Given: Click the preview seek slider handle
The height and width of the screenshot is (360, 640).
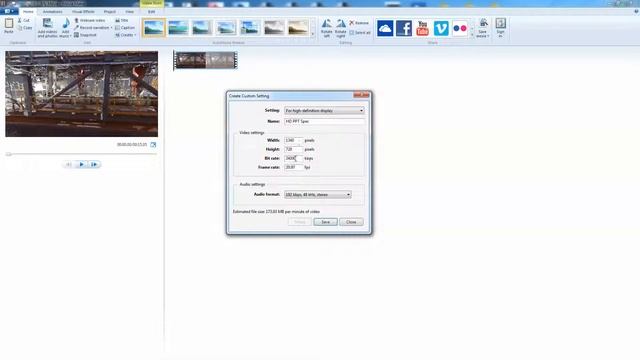Looking at the screenshot, I should coord(9,154).
